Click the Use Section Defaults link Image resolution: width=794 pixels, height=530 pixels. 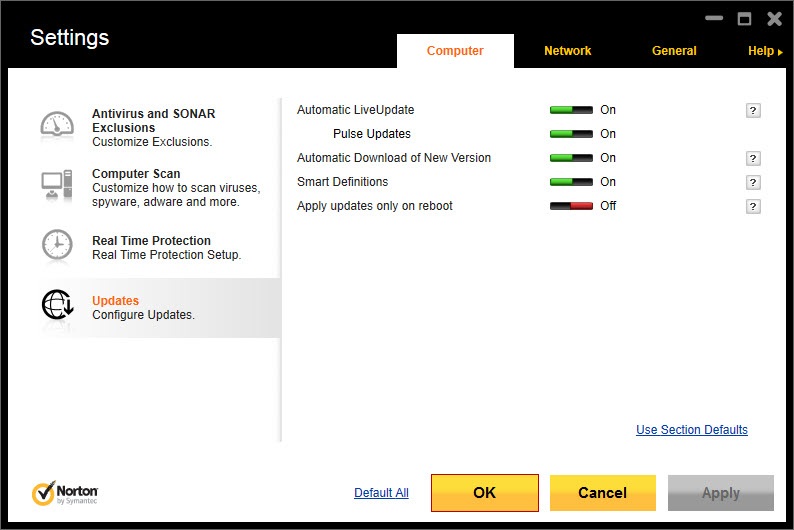coord(692,429)
